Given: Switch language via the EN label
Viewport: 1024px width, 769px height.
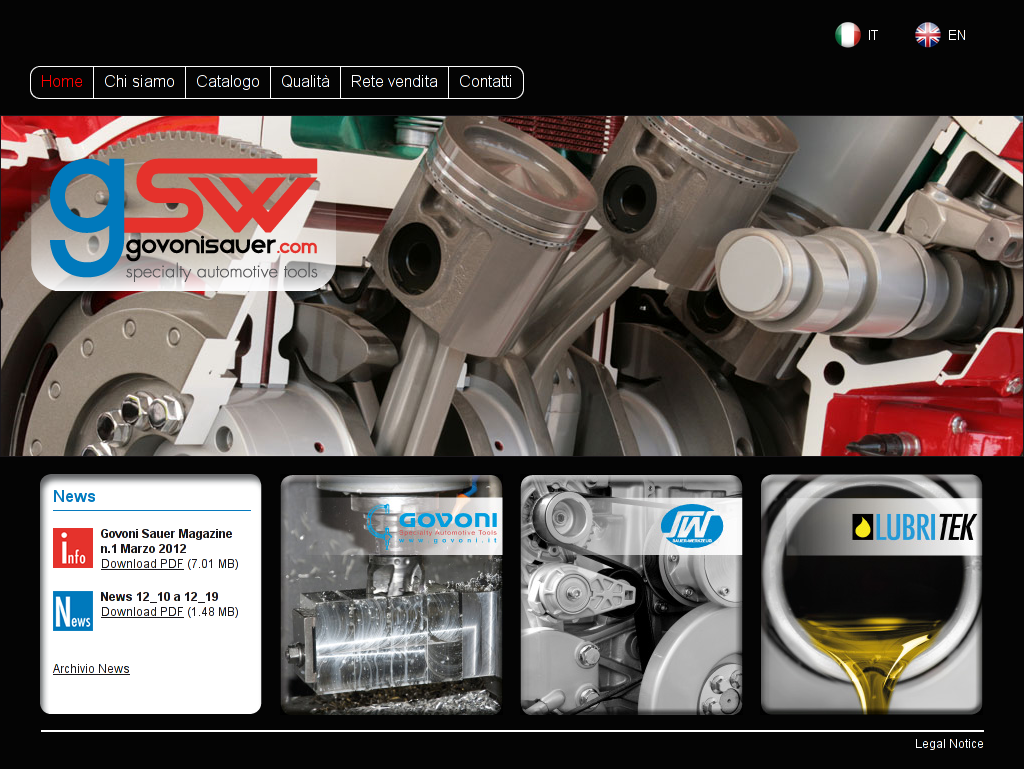Looking at the screenshot, I should coord(957,35).
